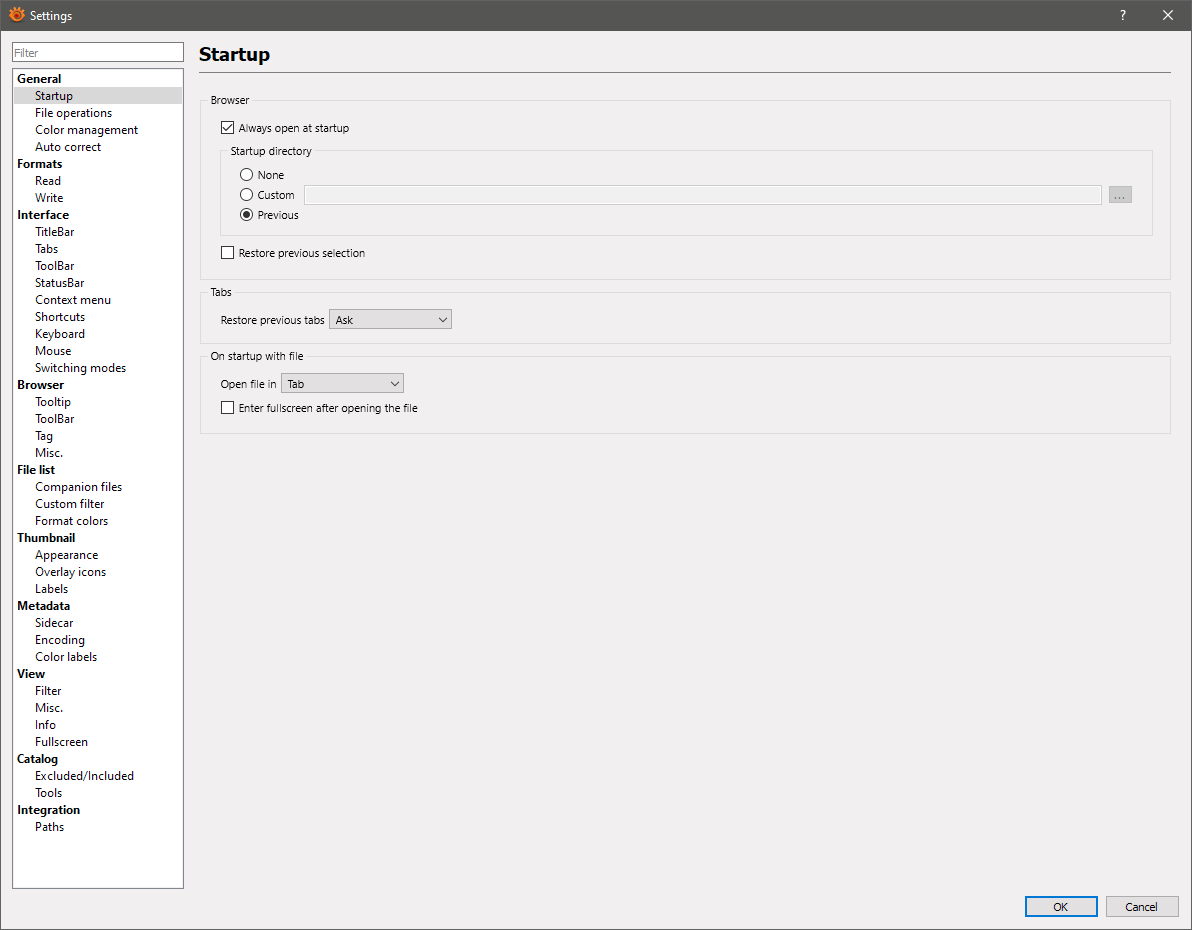Open Paths under Integration

click(49, 827)
